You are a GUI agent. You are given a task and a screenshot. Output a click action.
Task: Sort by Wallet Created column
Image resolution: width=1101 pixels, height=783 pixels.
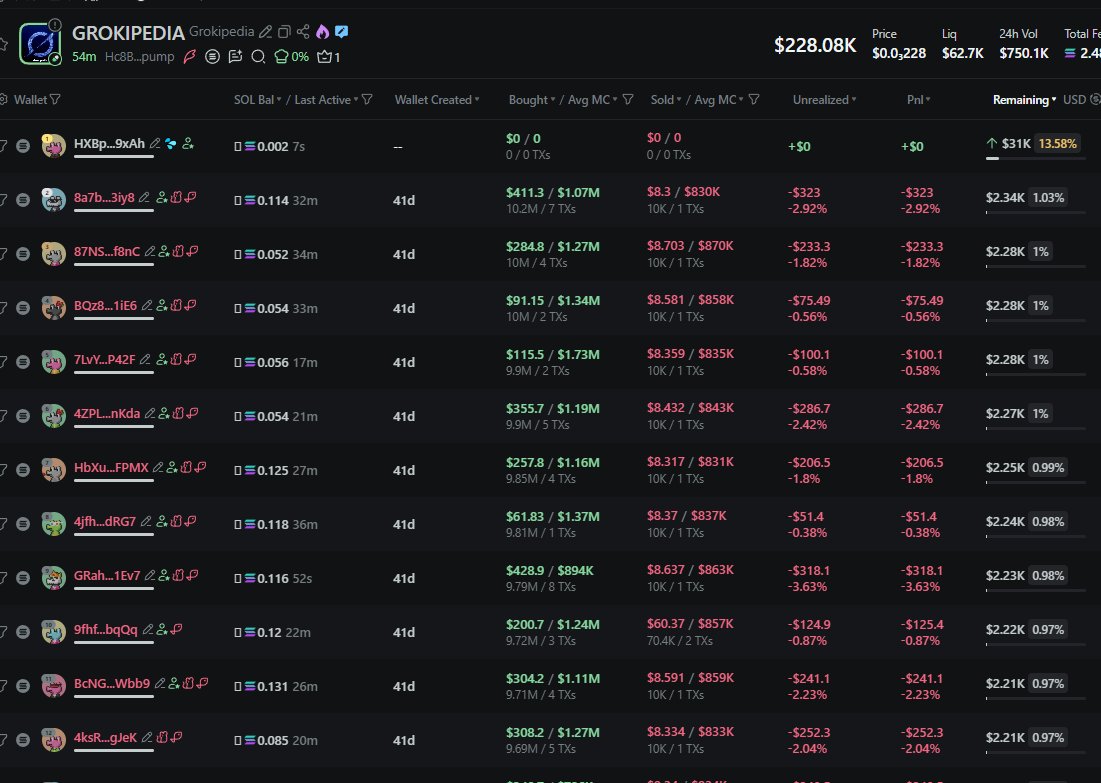(x=437, y=100)
